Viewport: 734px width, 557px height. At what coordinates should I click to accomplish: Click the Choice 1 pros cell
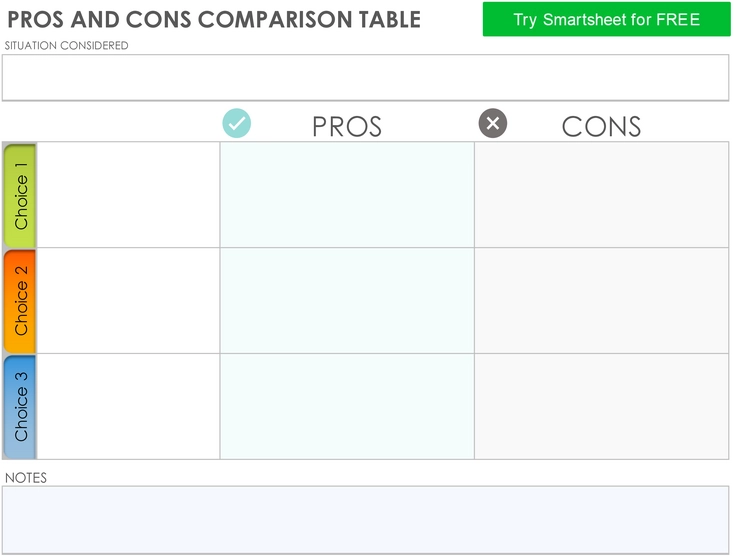(347, 195)
